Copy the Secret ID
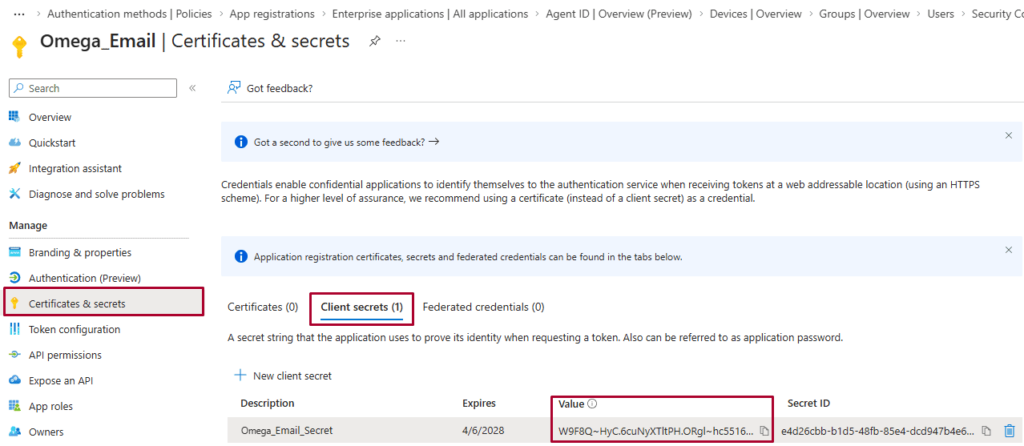The image size is (1024, 446). (987, 431)
